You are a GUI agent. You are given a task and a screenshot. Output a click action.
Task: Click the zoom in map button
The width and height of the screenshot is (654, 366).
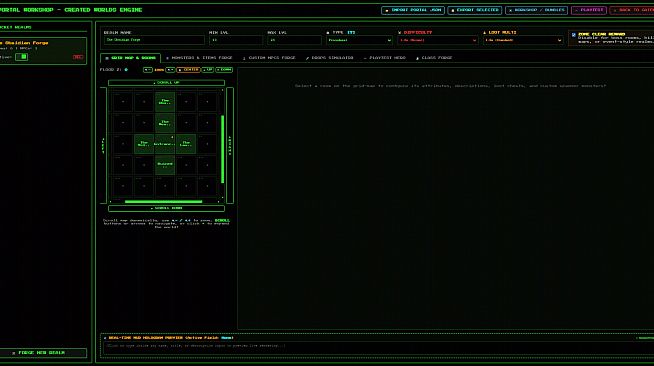tap(170, 70)
